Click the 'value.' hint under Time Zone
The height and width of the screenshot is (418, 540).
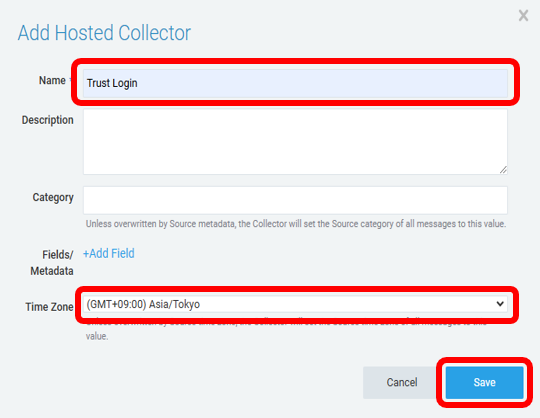tap(97, 336)
